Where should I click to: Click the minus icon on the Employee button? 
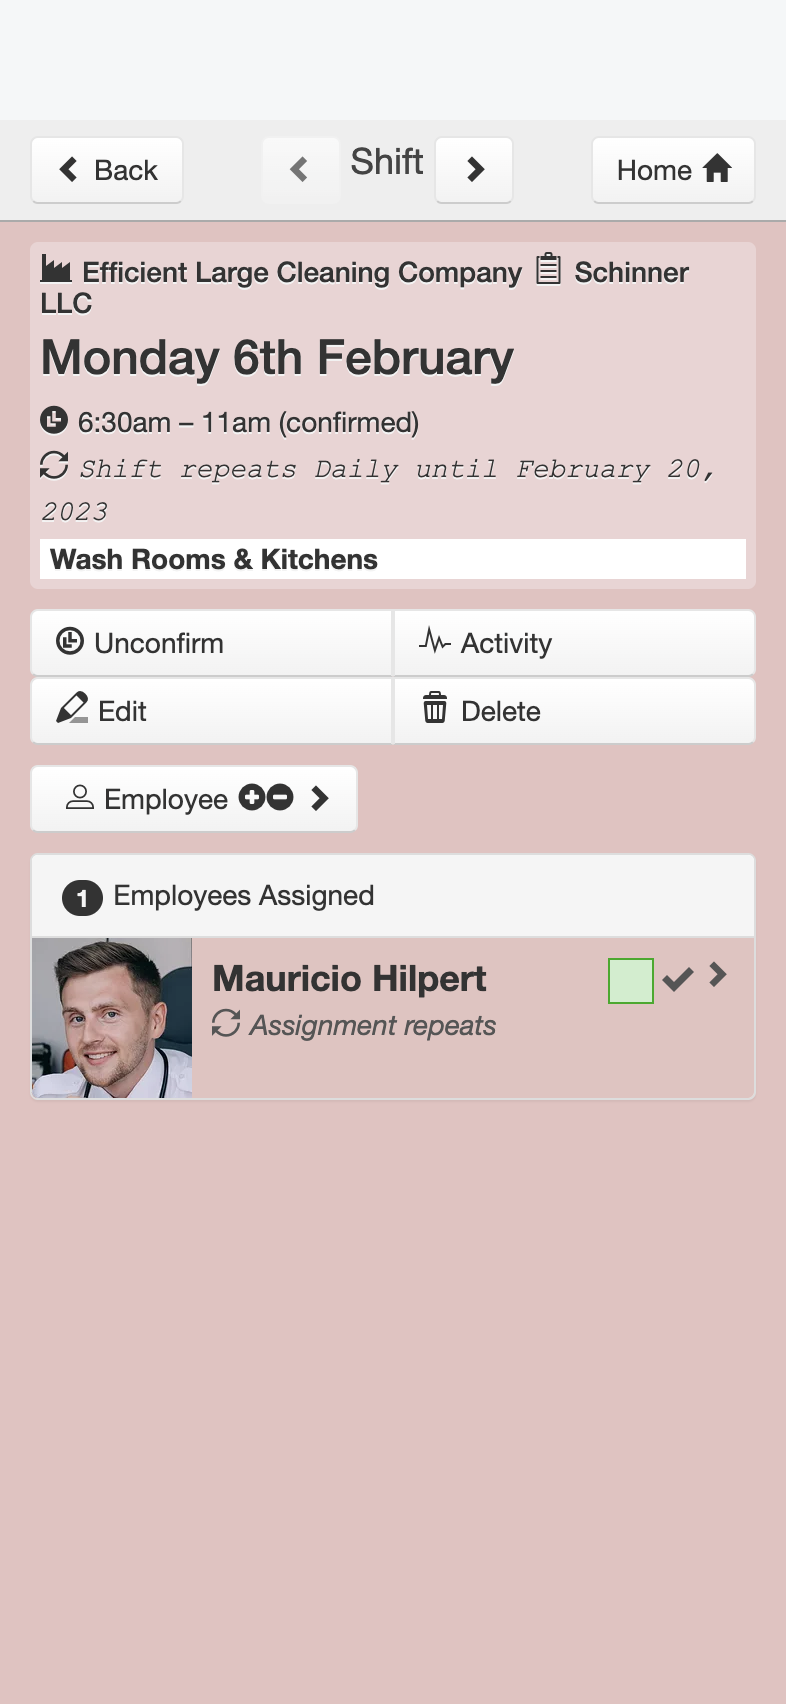tap(280, 797)
